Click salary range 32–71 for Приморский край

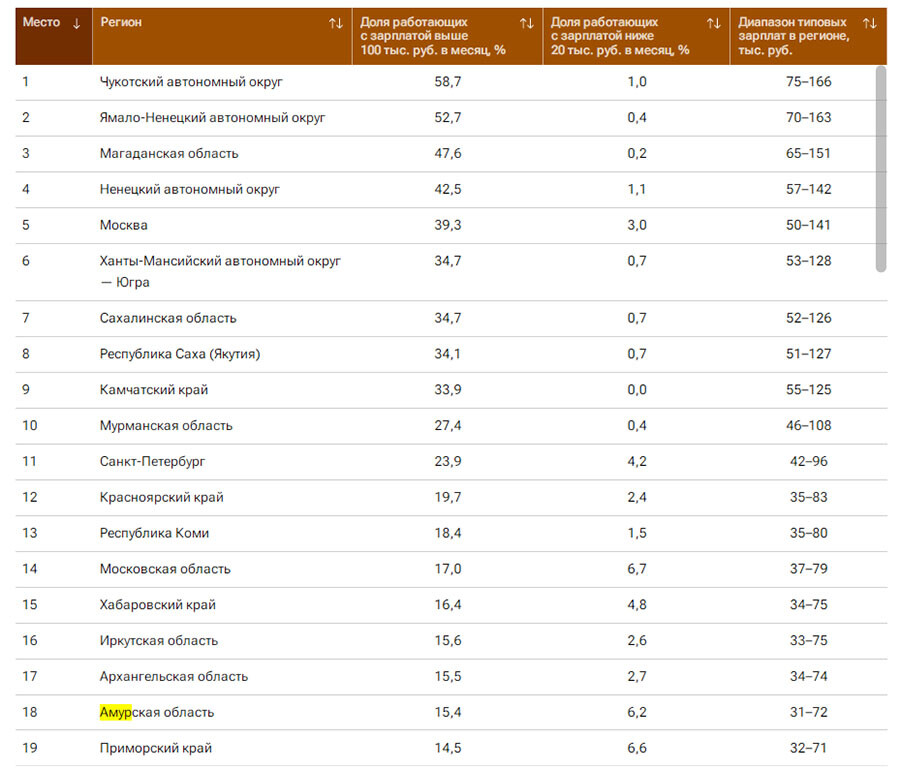click(x=808, y=748)
